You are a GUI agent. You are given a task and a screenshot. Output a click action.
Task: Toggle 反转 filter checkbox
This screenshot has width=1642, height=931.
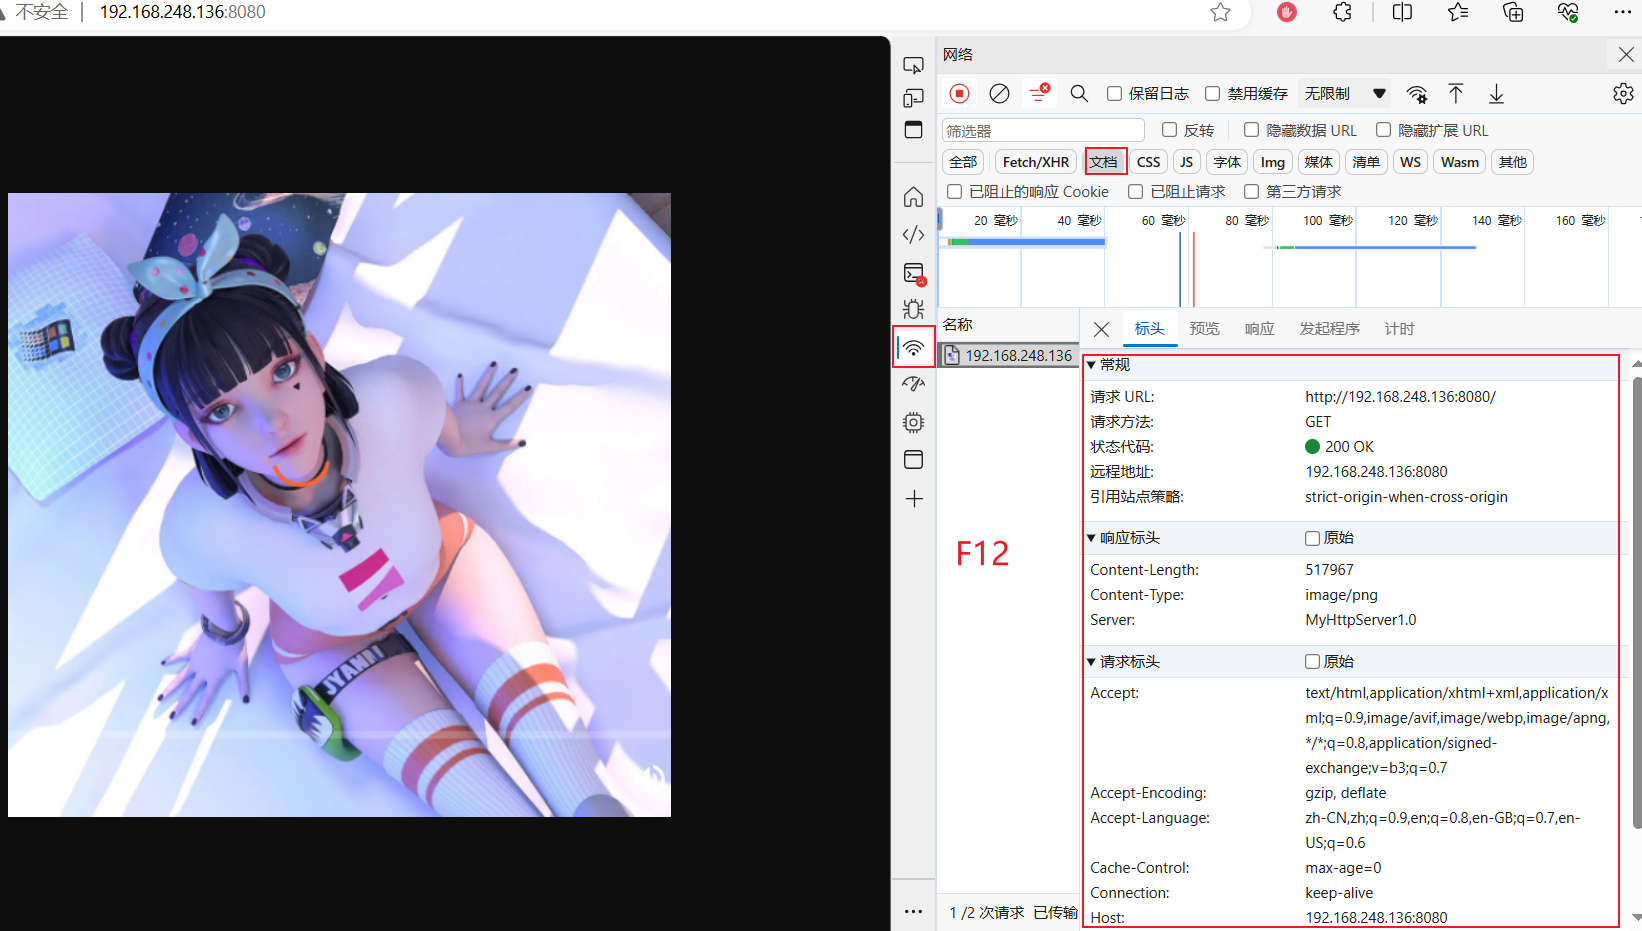pos(1169,130)
